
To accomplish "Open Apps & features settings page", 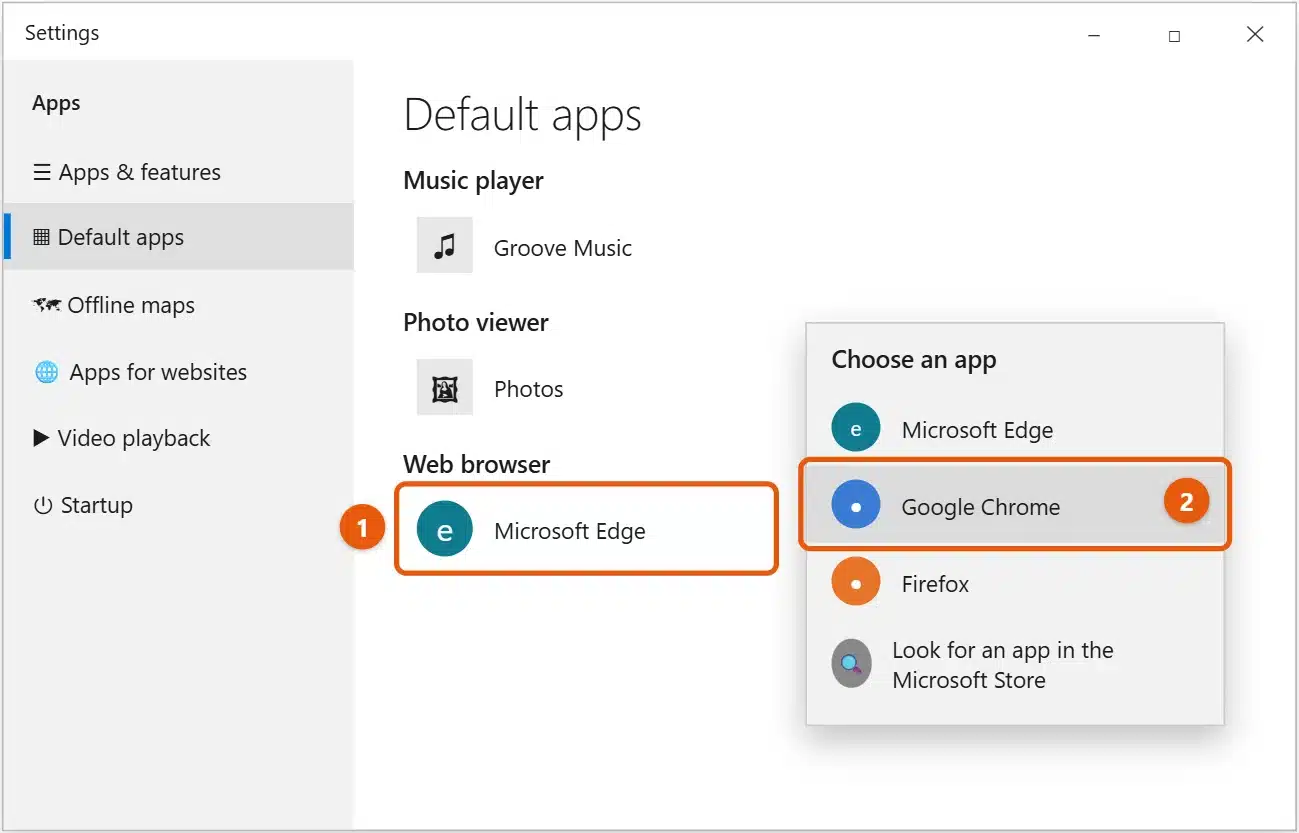I will [178, 172].
